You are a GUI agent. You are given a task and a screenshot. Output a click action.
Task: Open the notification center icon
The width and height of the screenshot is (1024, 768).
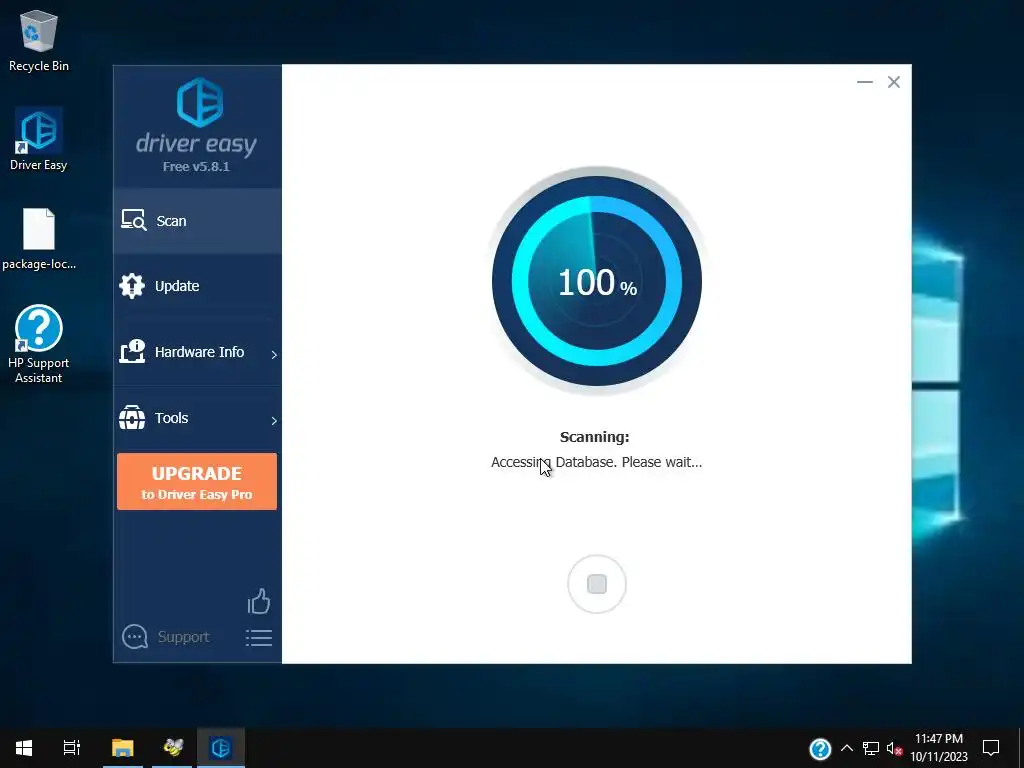(991, 748)
